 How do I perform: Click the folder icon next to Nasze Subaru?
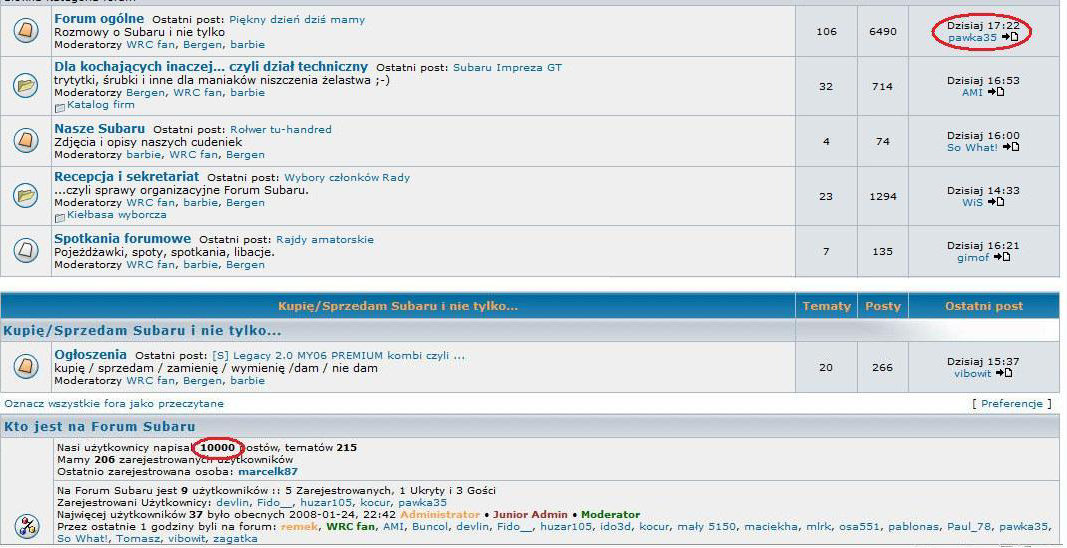[x=26, y=141]
